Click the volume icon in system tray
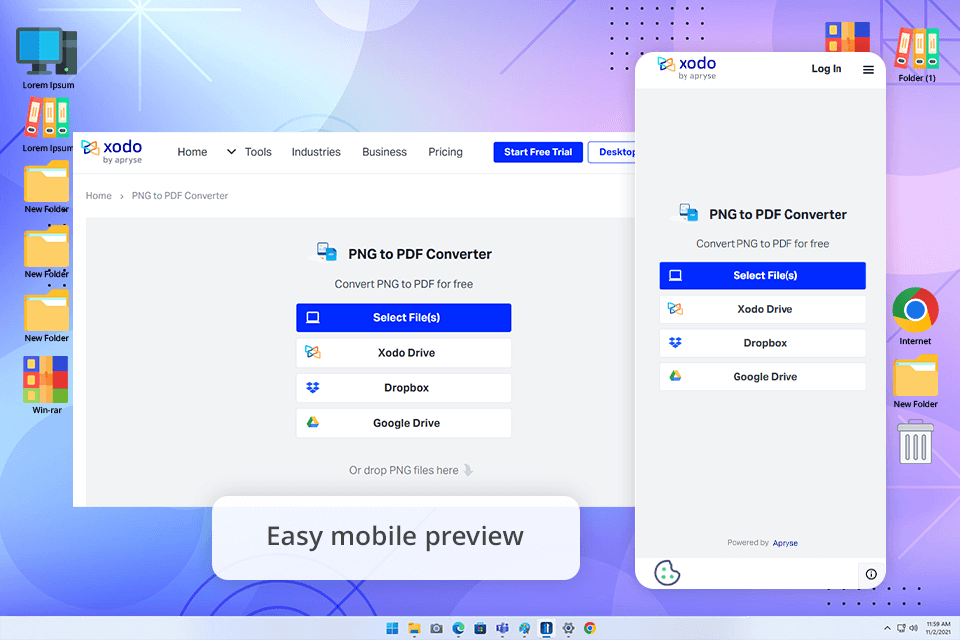 pos(913,628)
